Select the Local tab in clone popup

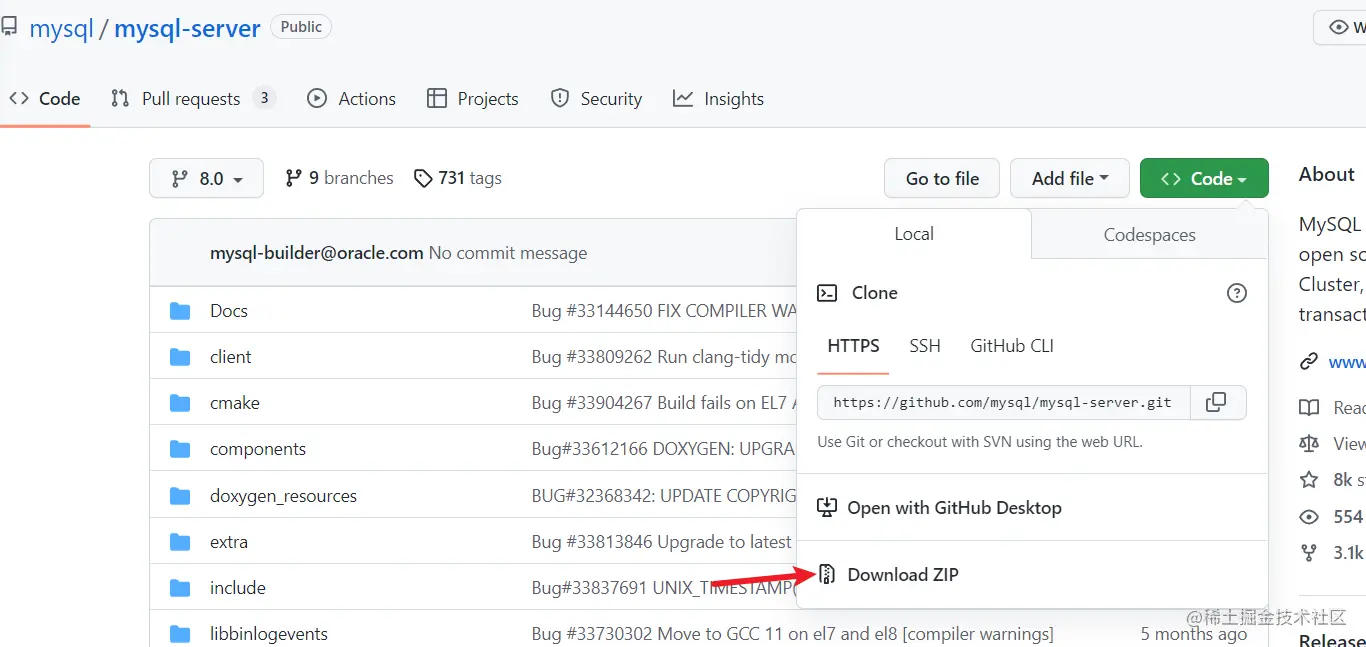(914, 234)
